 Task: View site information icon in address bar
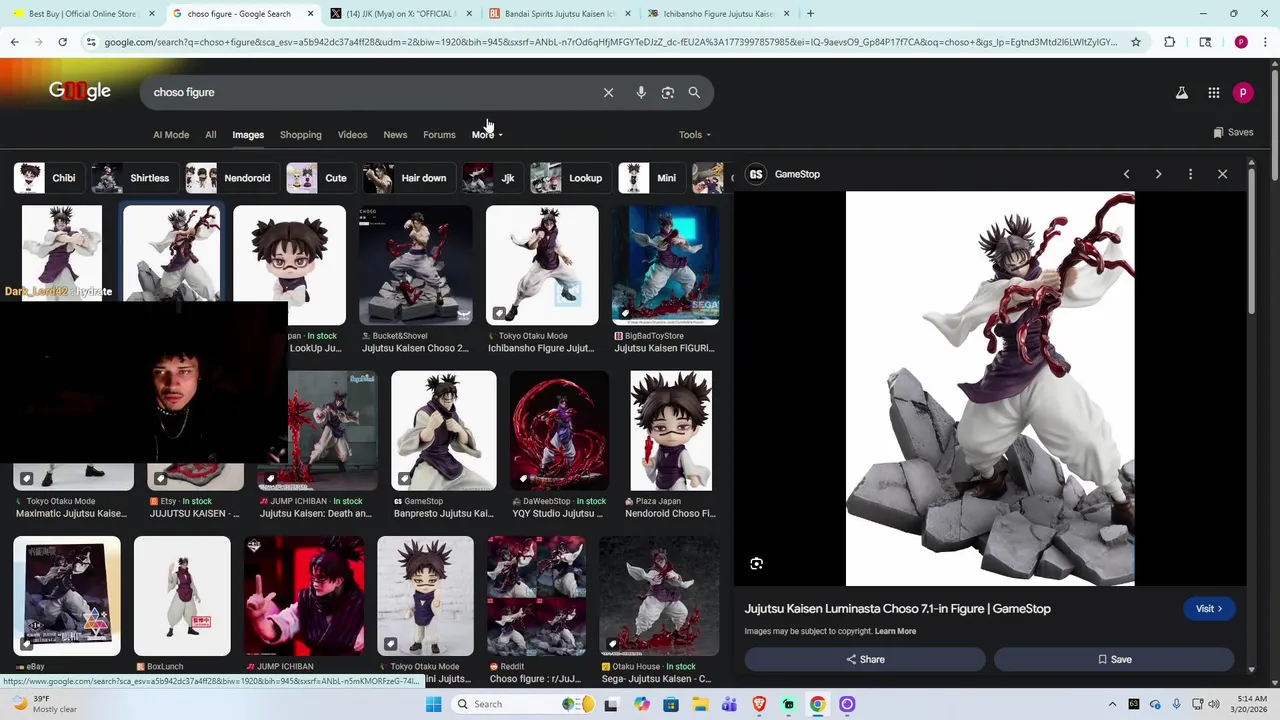(91, 42)
